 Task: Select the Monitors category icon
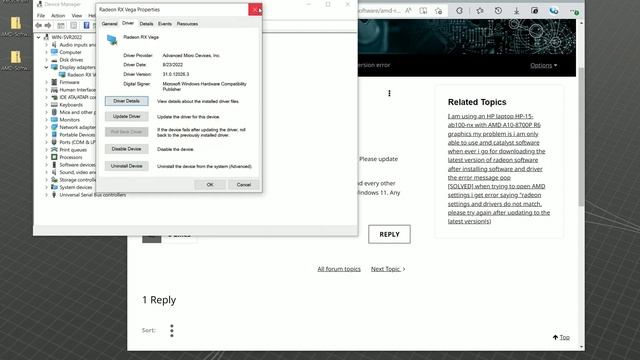pos(54,120)
